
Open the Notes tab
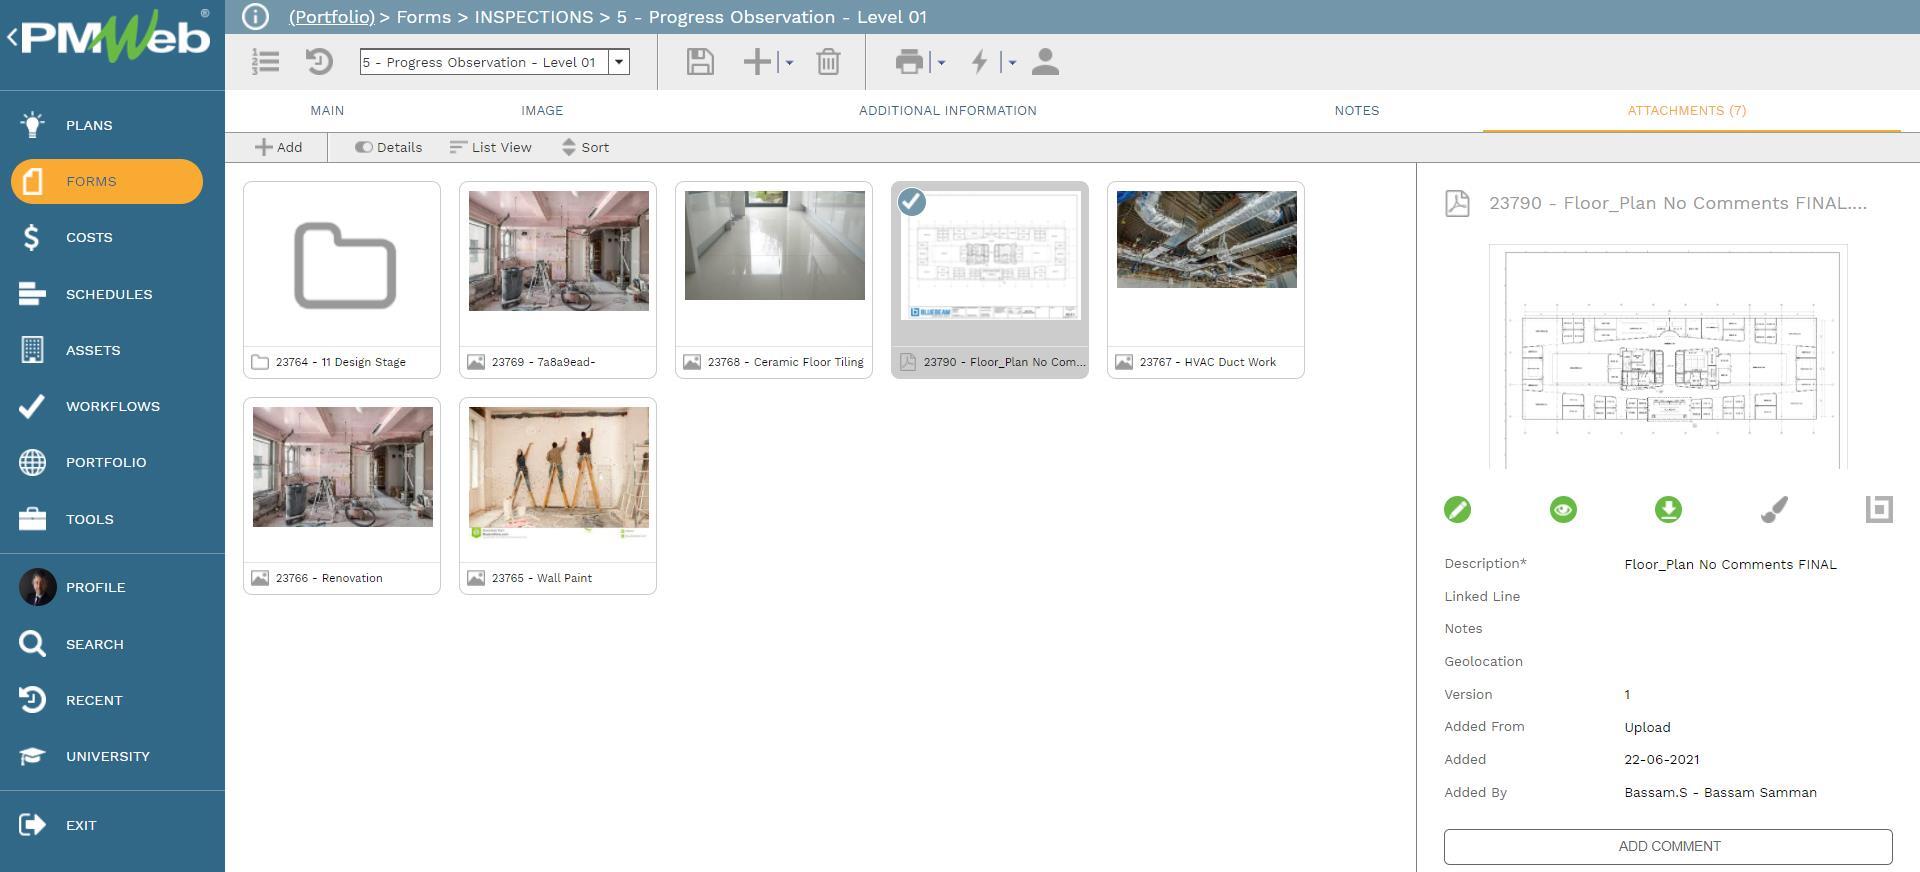pyautogui.click(x=1356, y=111)
